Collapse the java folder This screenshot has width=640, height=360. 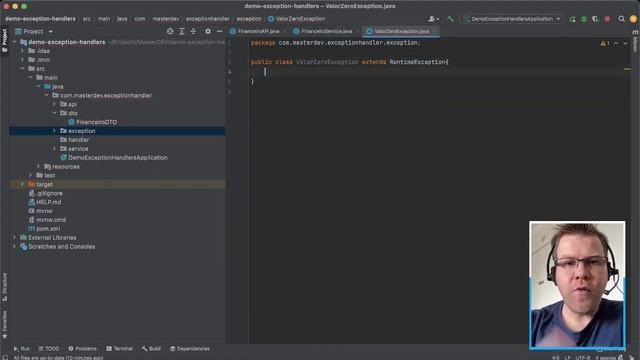click(x=38, y=87)
